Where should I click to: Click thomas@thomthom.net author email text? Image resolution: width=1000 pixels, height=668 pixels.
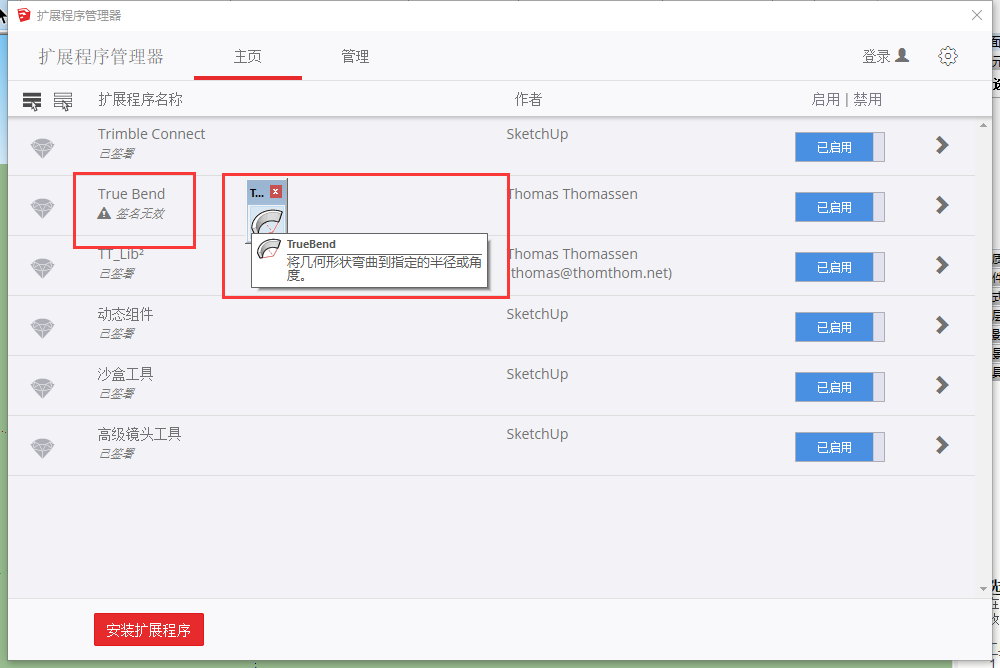(x=591, y=273)
